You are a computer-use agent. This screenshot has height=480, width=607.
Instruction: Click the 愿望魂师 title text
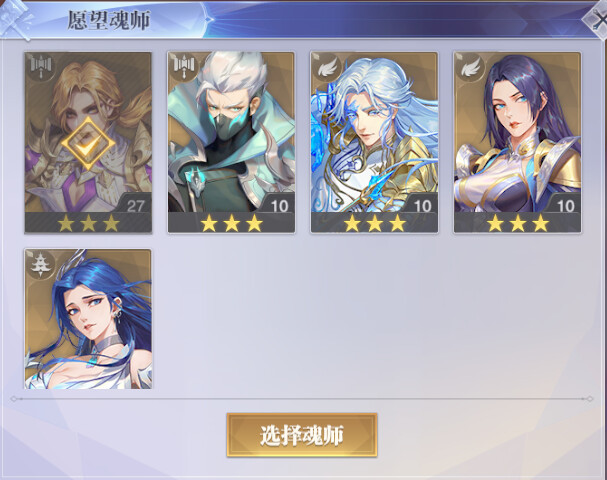[x=109, y=20]
